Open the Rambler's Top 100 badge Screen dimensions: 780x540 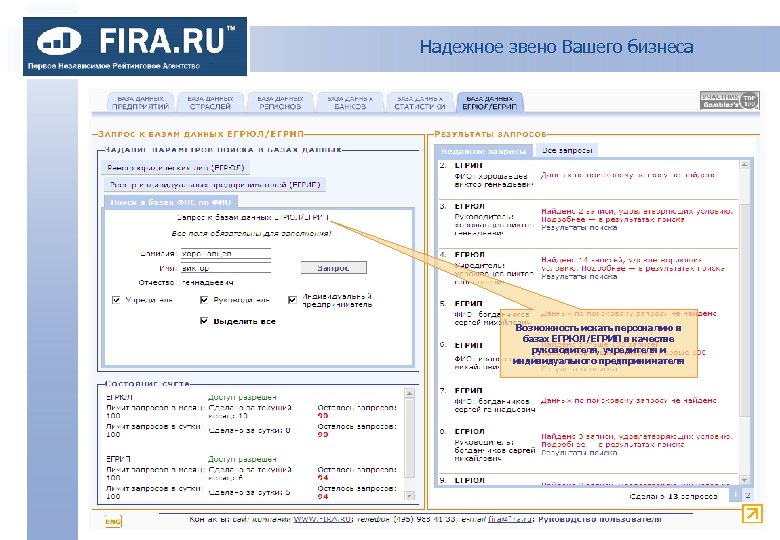coord(729,100)
